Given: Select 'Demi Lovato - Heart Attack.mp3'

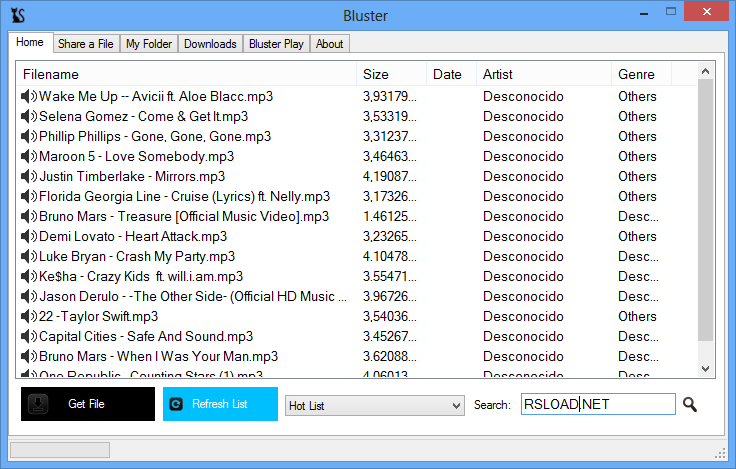Looking at the screenshot, I should (x=133, y=236).
